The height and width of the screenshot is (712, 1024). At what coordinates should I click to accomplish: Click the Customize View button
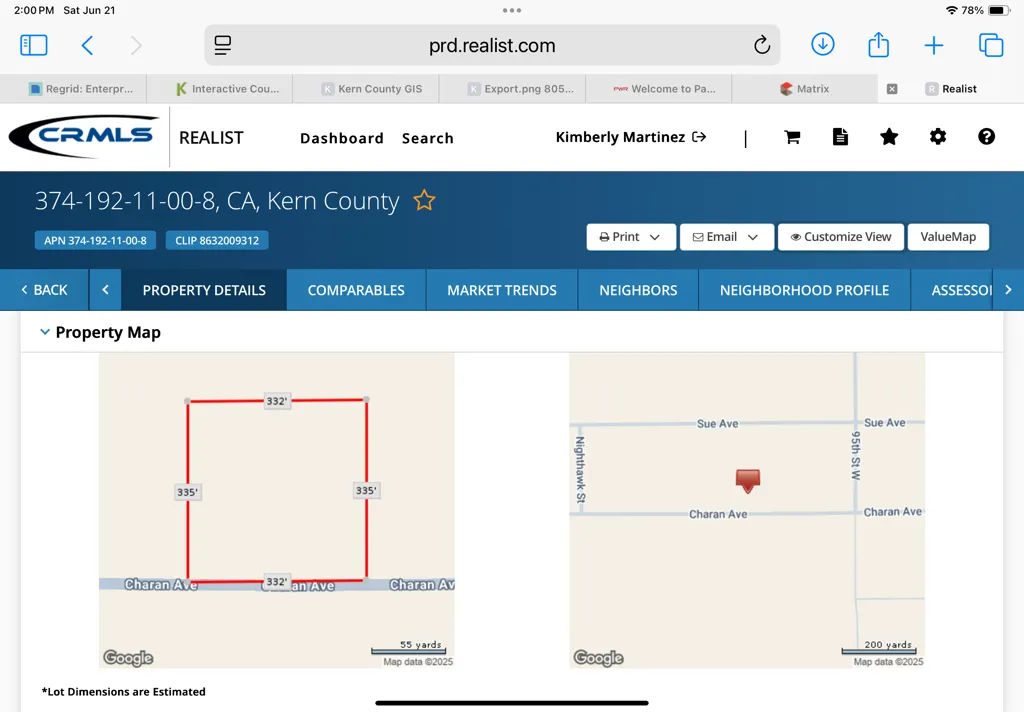(x=840, y=237)
